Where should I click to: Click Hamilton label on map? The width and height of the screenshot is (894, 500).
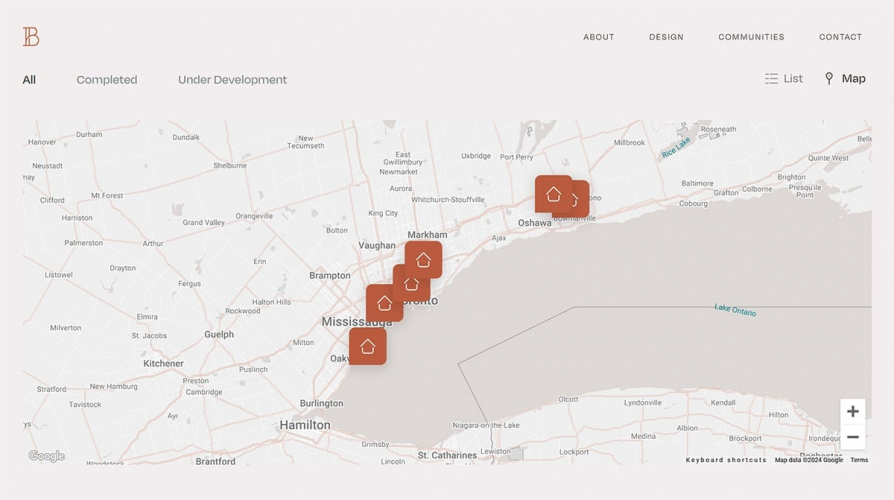pyautogui.click(x=304, y=425)
